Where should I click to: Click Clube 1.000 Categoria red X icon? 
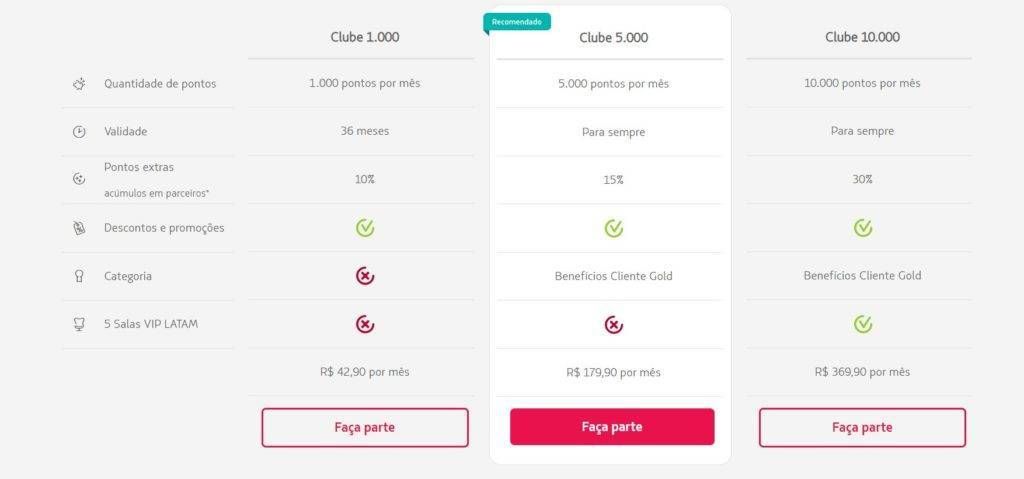click(x=365, y=276)
